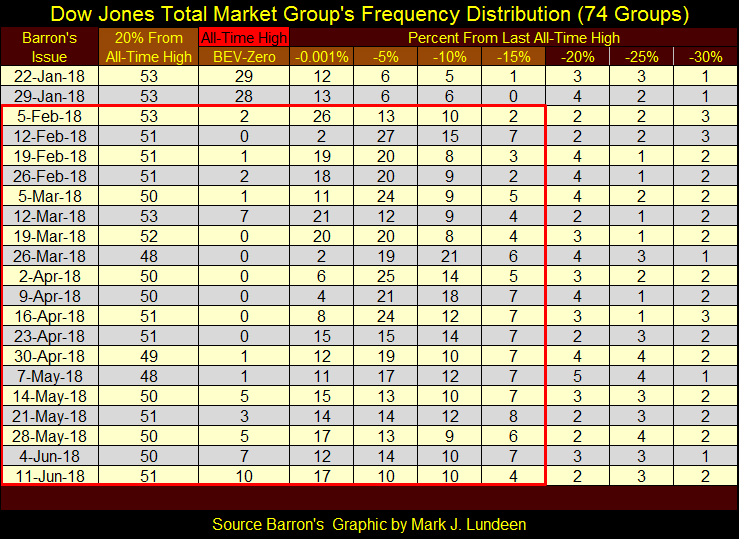Click the -15% column header
This screenshot has height=539, width=739.
(512, 57)
